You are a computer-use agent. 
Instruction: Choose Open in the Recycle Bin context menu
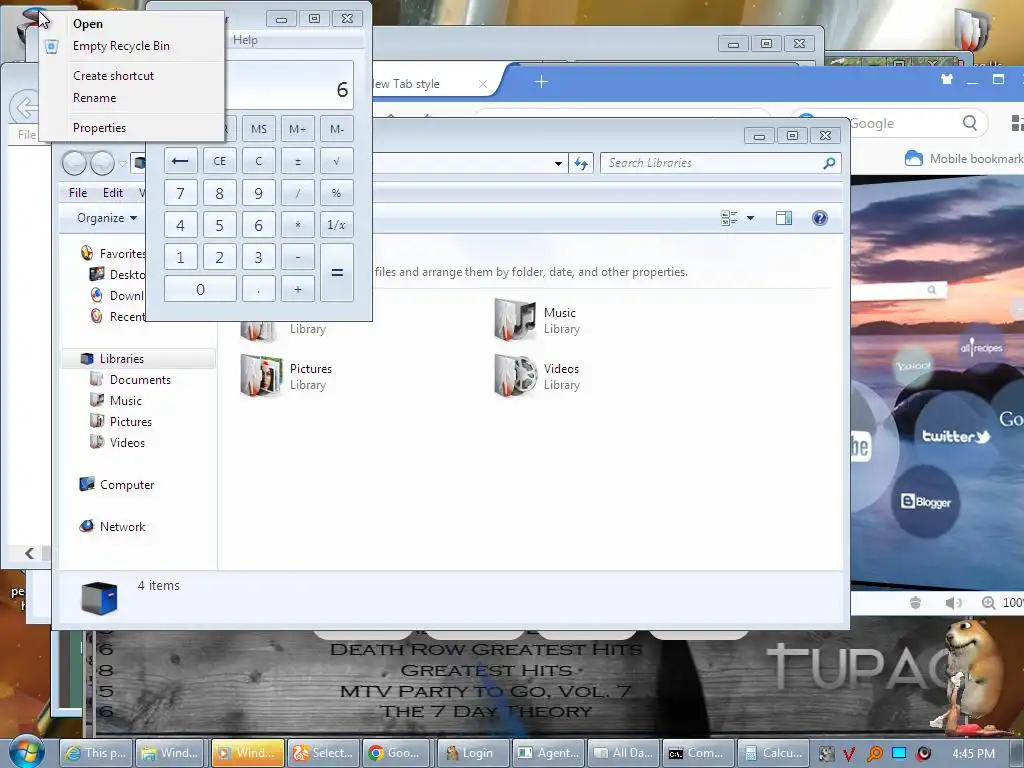pos(88,24)
